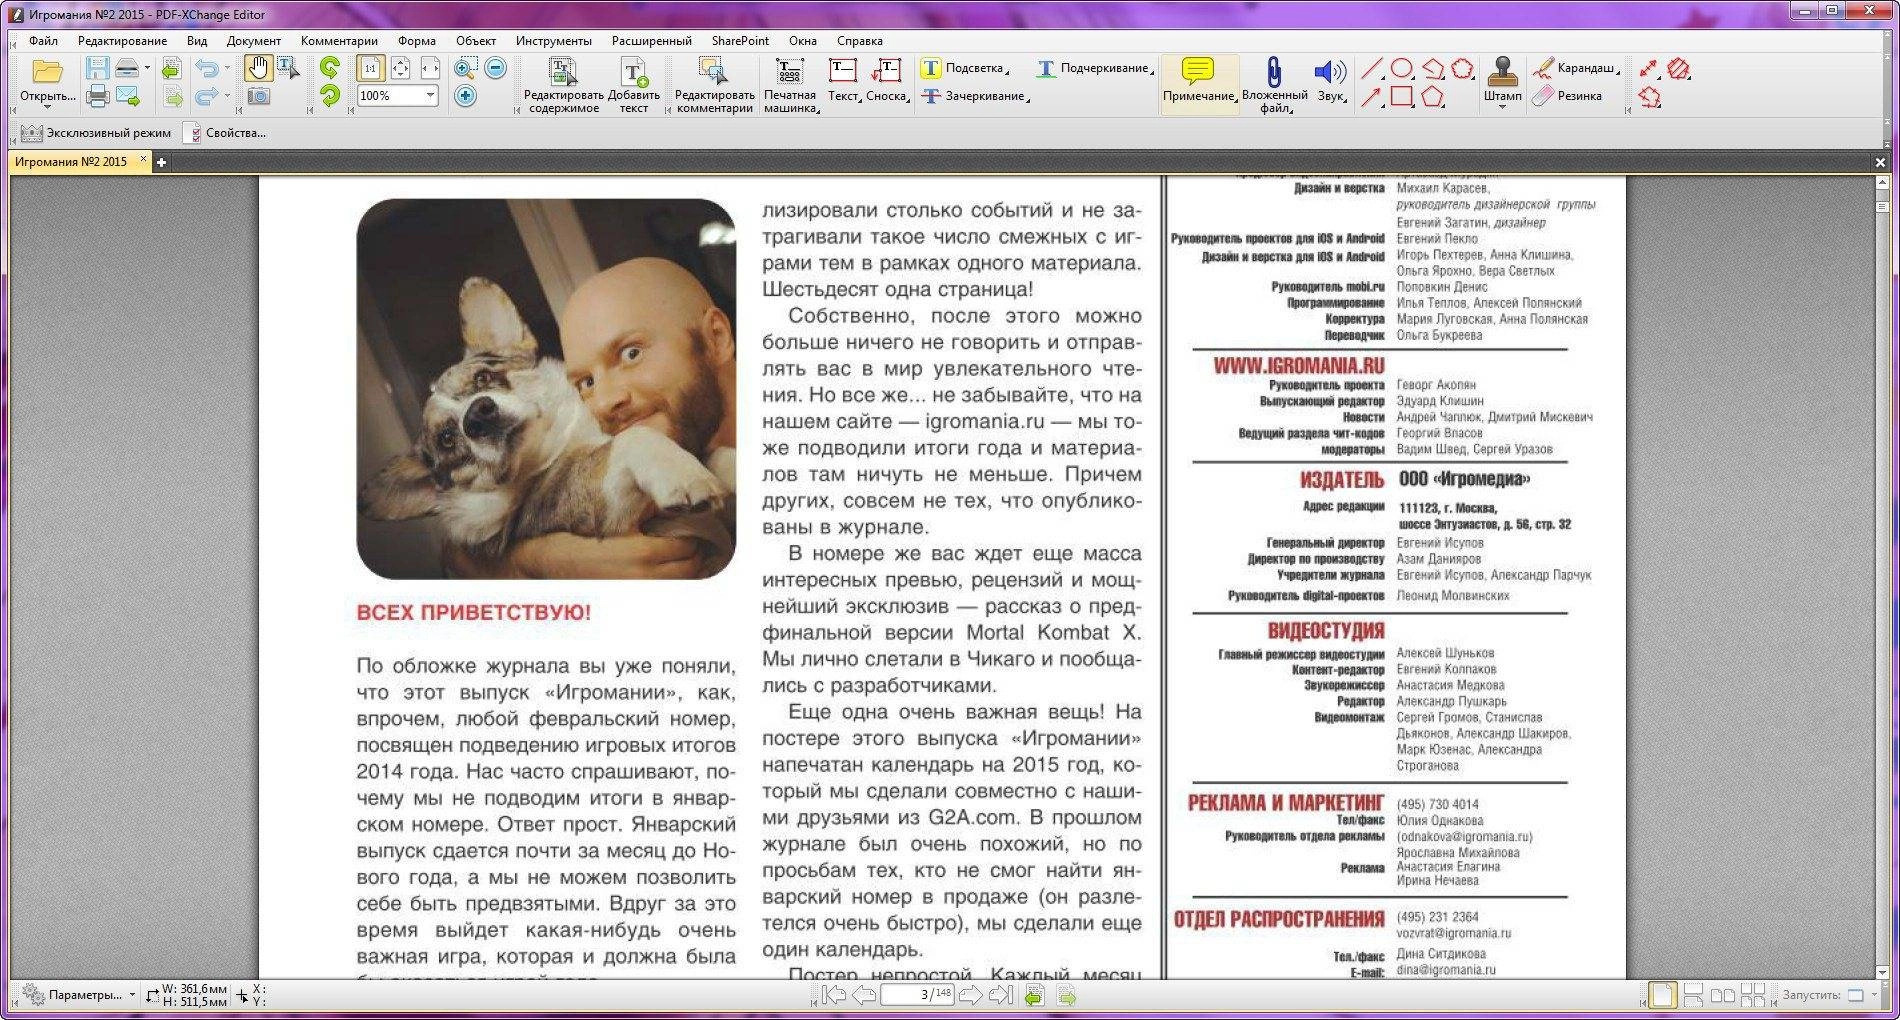Rotate page counter-clockwise with lower green arrow
Image resolution: width=1900 pixels, height=1020 pixels.
(329, 96)
